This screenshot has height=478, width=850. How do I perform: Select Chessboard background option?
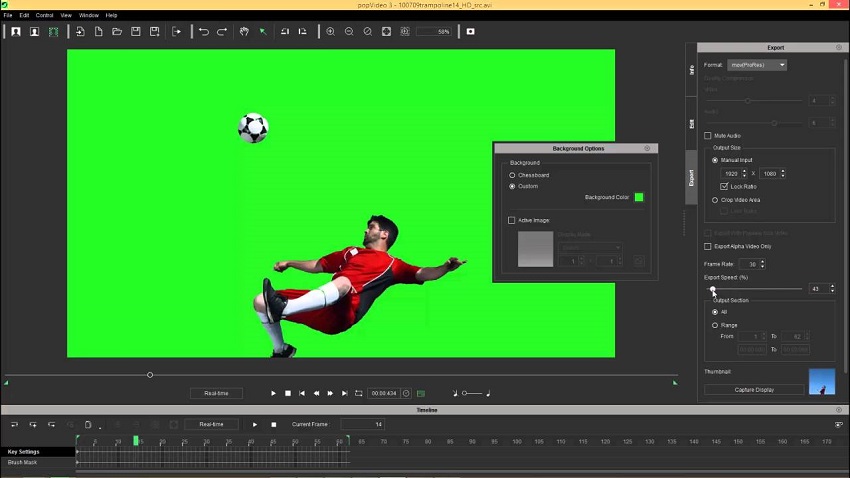click(x=512, y=176)
